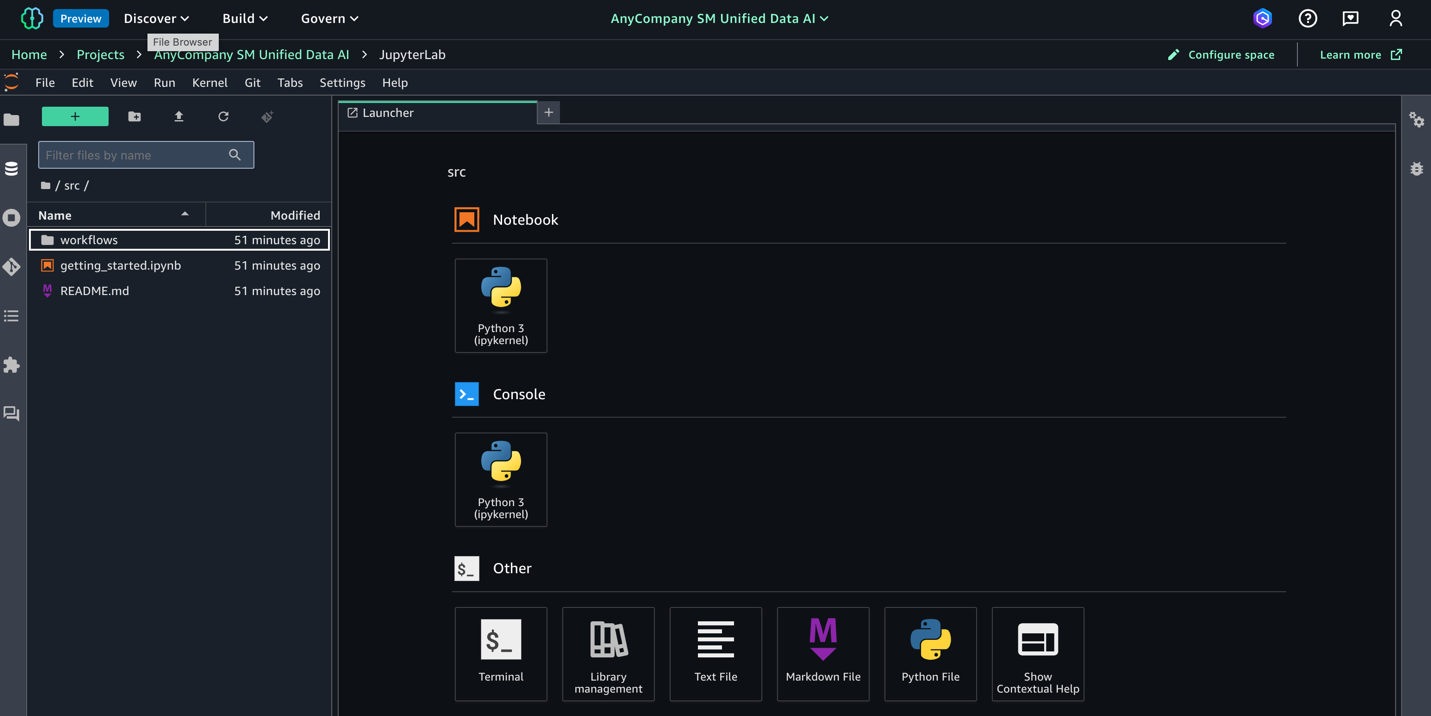1431x716 pixels.
Task: Open the File menu
Action: 45,83
